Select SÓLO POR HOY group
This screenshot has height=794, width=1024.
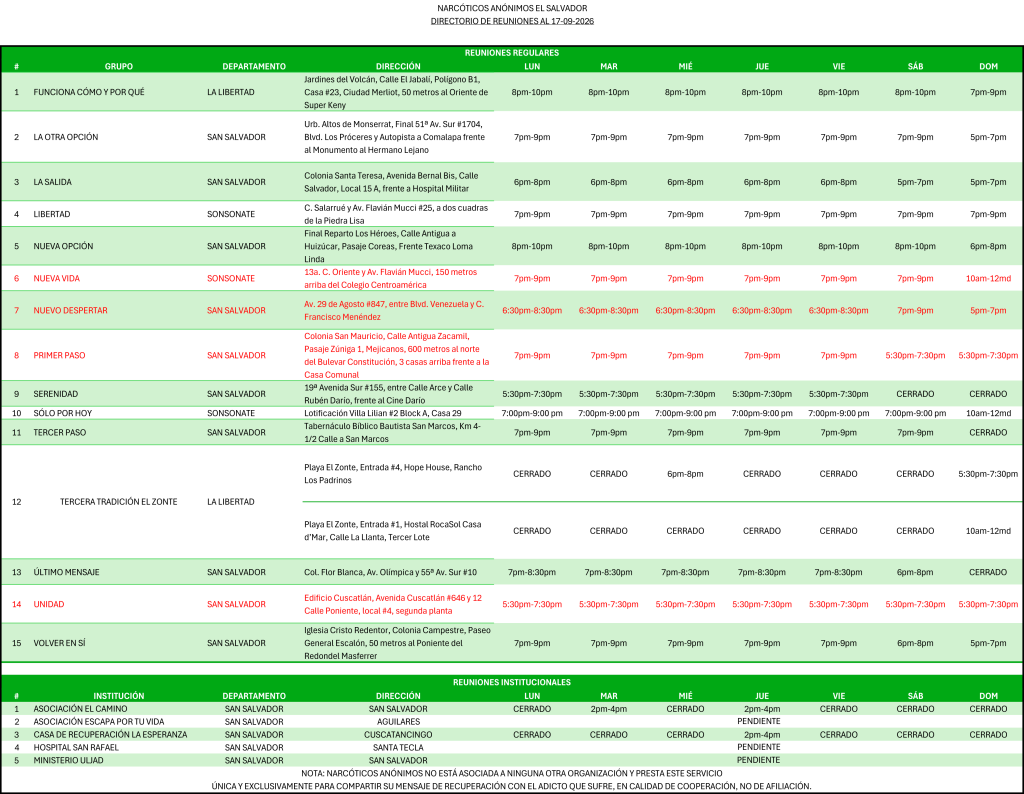pos(63,413)
